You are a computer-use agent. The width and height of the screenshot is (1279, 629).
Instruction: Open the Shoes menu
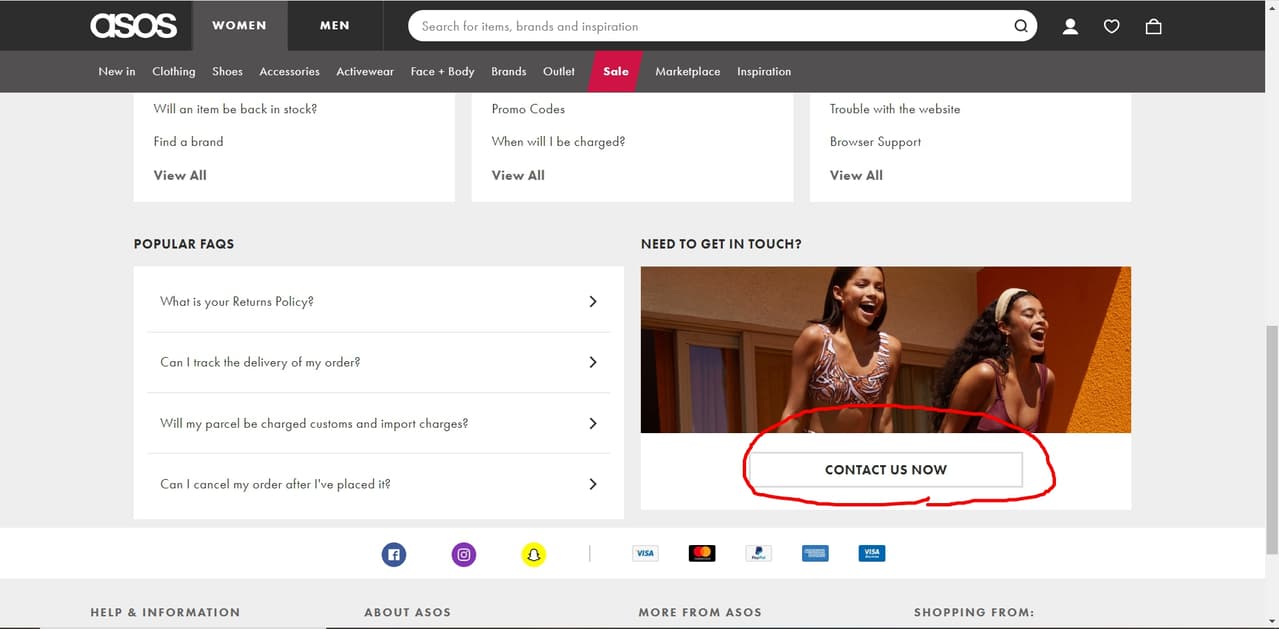(227, 72)
